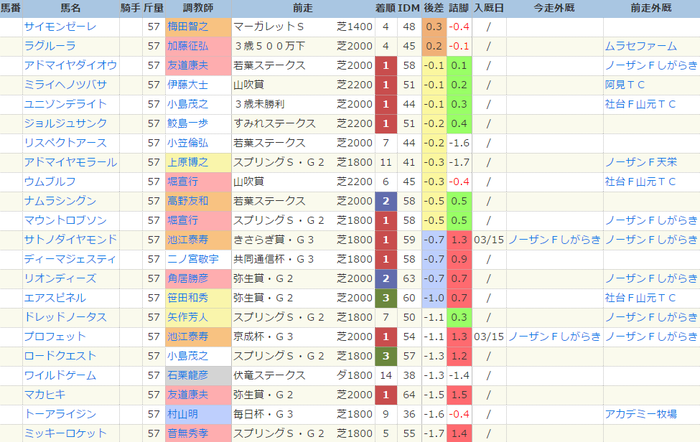Click trainer 加藤征弘
Screen dimensions: 700x442
[x=188, y=46]
